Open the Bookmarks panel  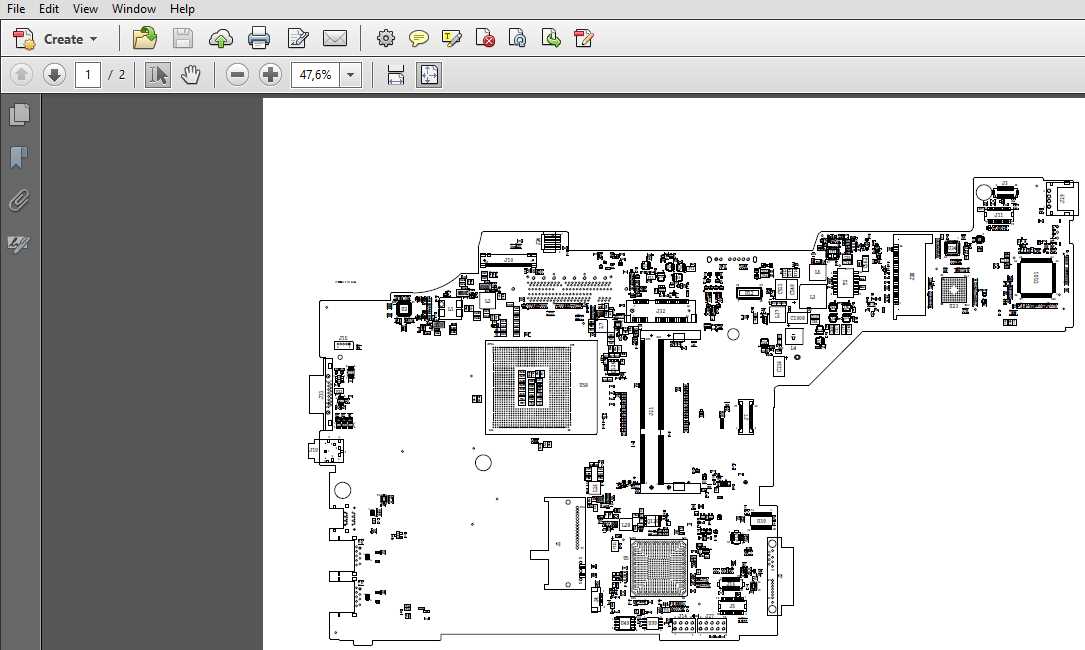tap(19, 158)
